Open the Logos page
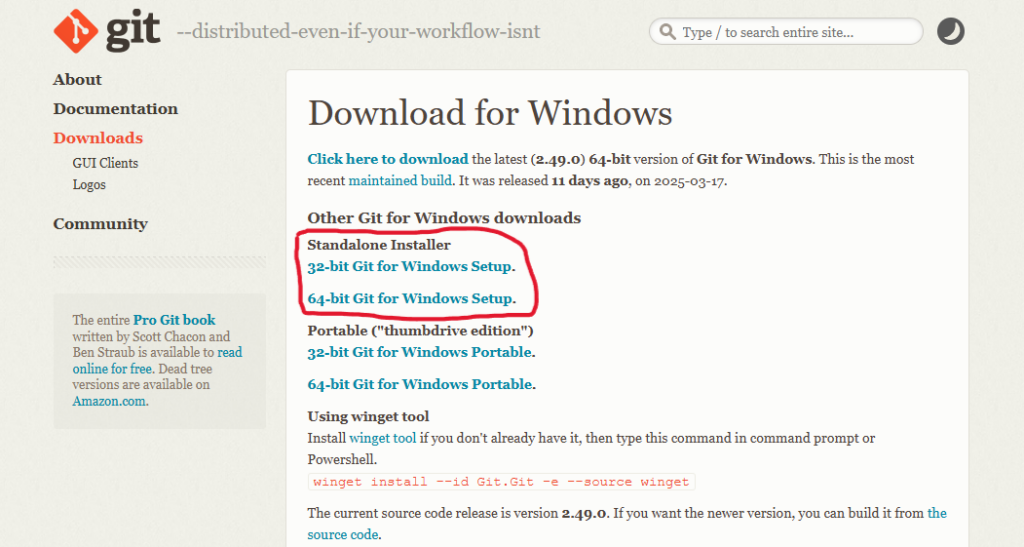 coord(89,185)
